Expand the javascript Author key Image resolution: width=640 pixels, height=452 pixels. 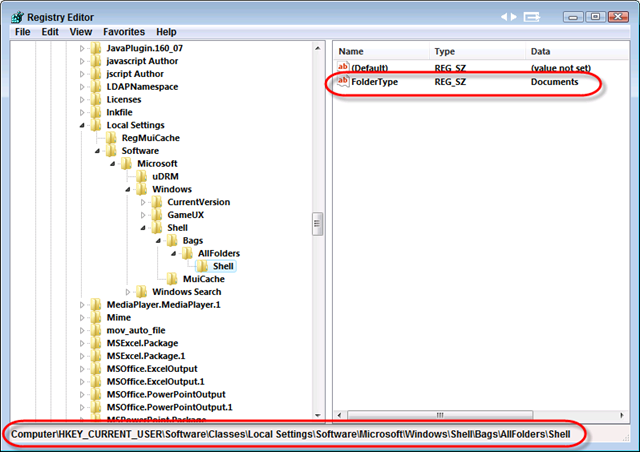point(82,61)
